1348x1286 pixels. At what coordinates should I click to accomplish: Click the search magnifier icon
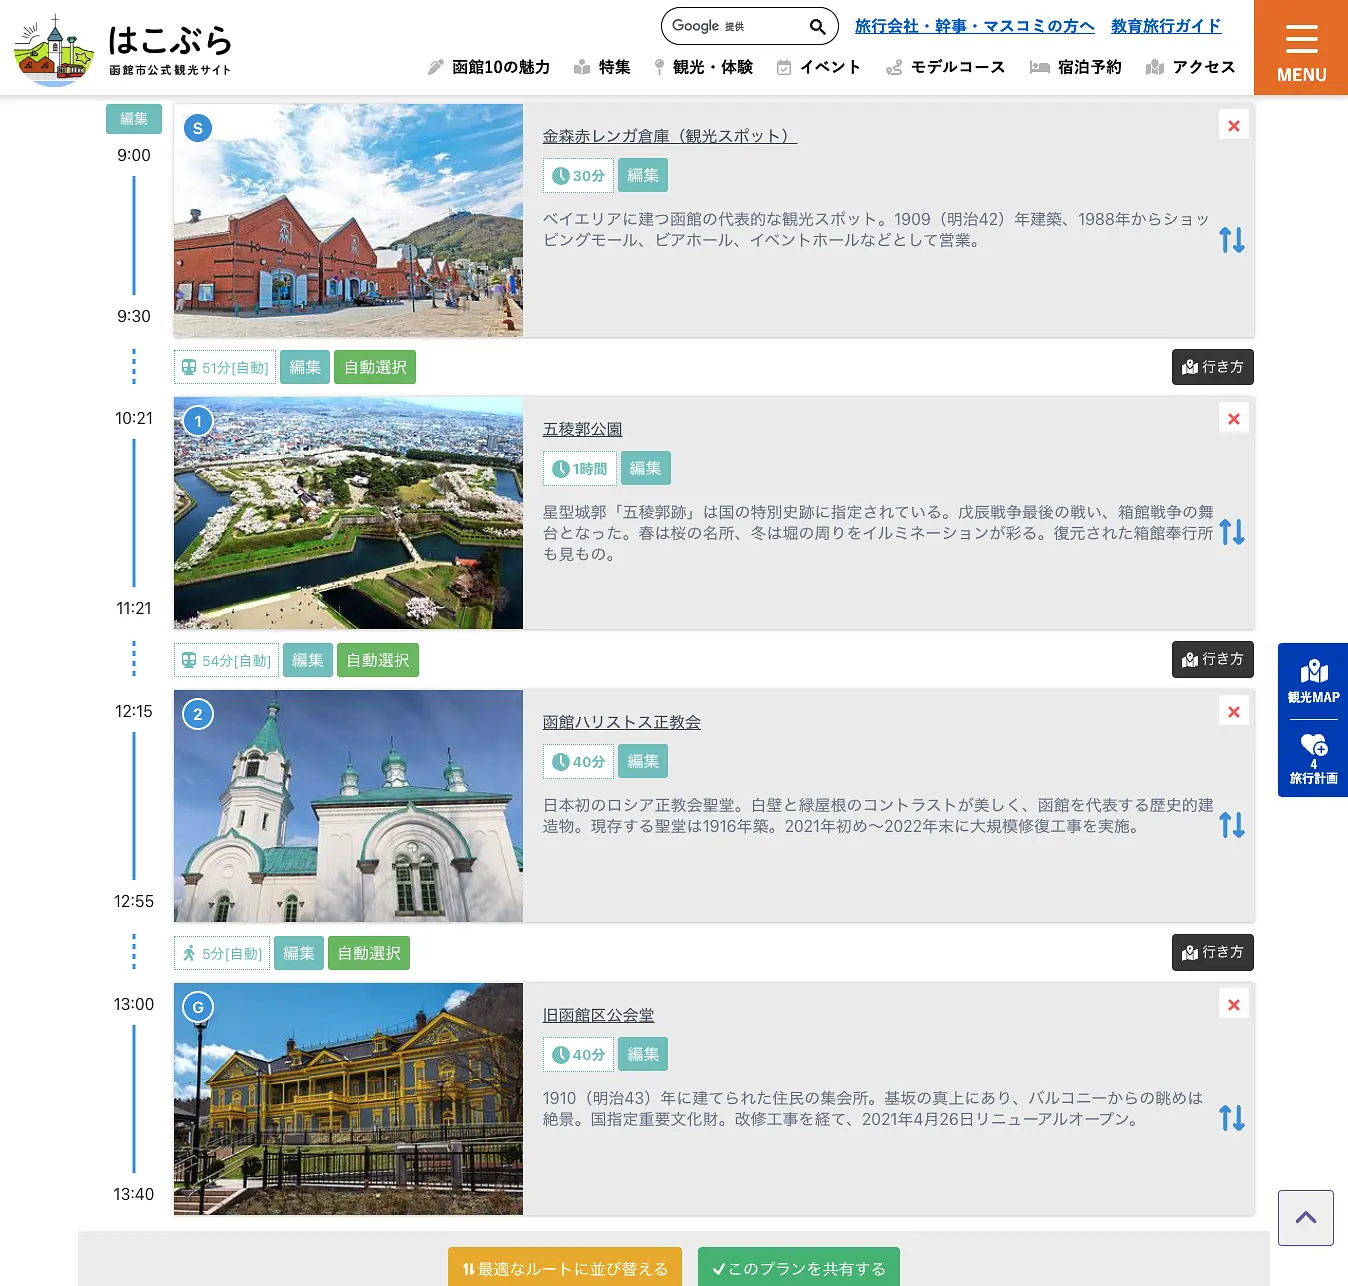[817, 26]
